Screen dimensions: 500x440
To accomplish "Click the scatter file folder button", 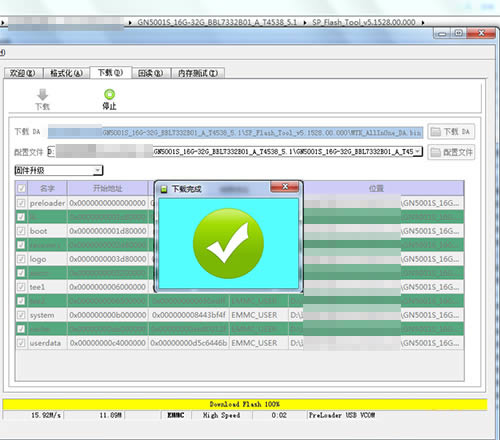I will click(x=451, y=152).
